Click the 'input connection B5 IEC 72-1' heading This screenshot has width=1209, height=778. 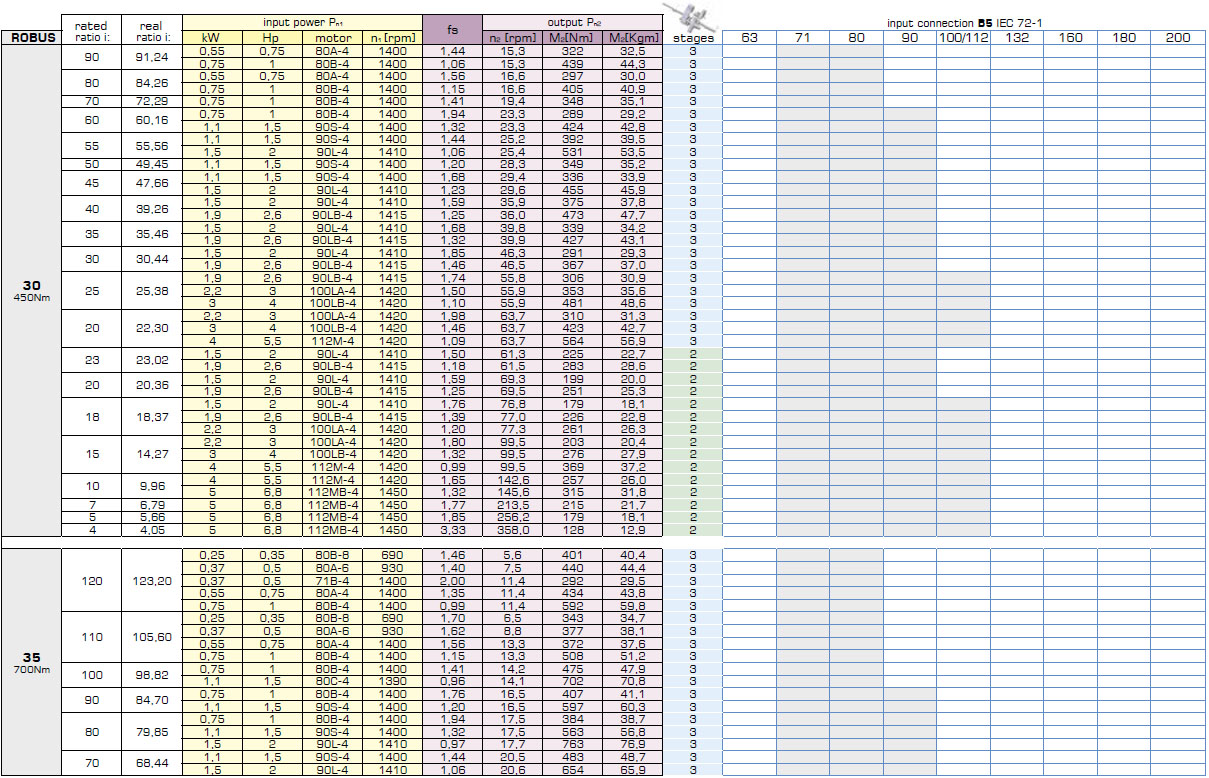coord(964,22)
